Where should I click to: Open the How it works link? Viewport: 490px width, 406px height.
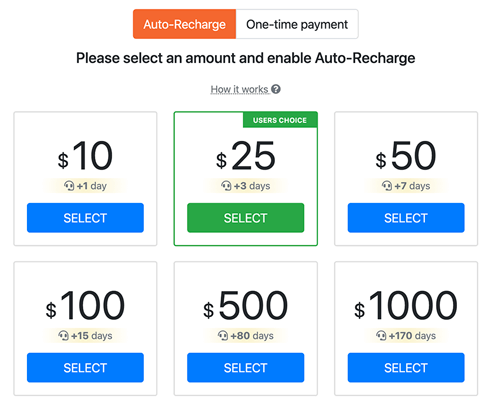pyautogui.click(x=239, y=89)
